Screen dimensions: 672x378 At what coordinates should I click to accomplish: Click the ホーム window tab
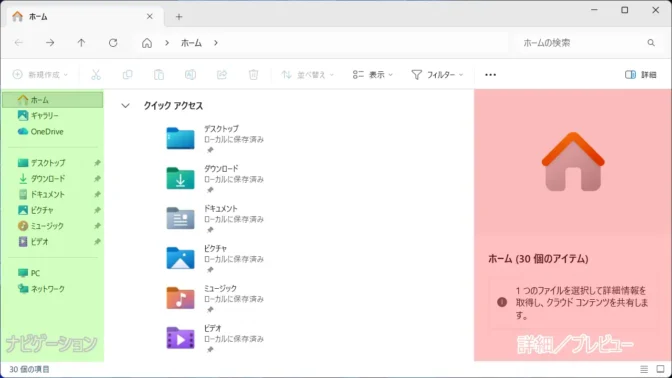tap(85, 17)
